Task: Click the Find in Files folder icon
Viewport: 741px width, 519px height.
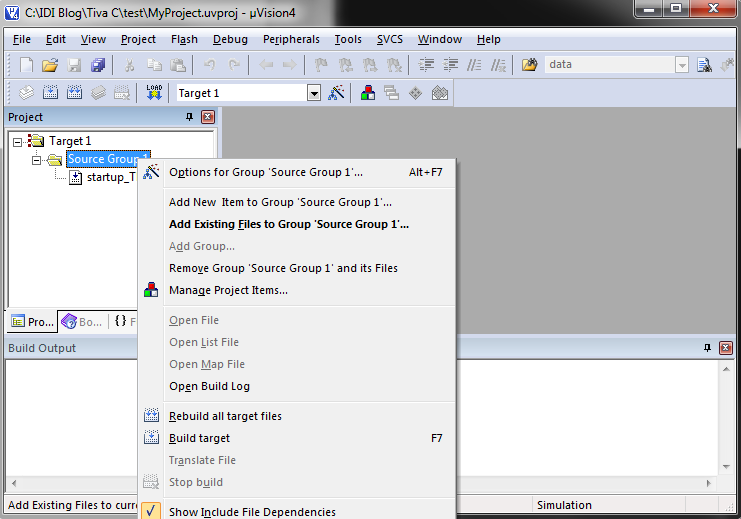Action: [529, 64]
